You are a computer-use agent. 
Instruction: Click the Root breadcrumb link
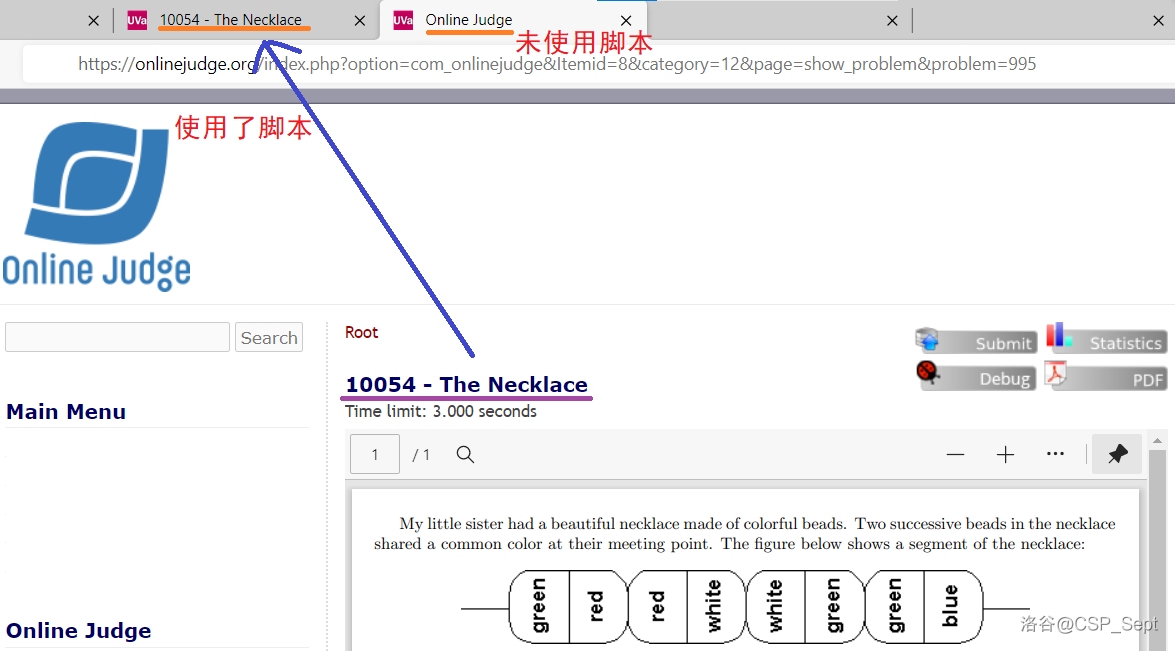tap(361, 332)
